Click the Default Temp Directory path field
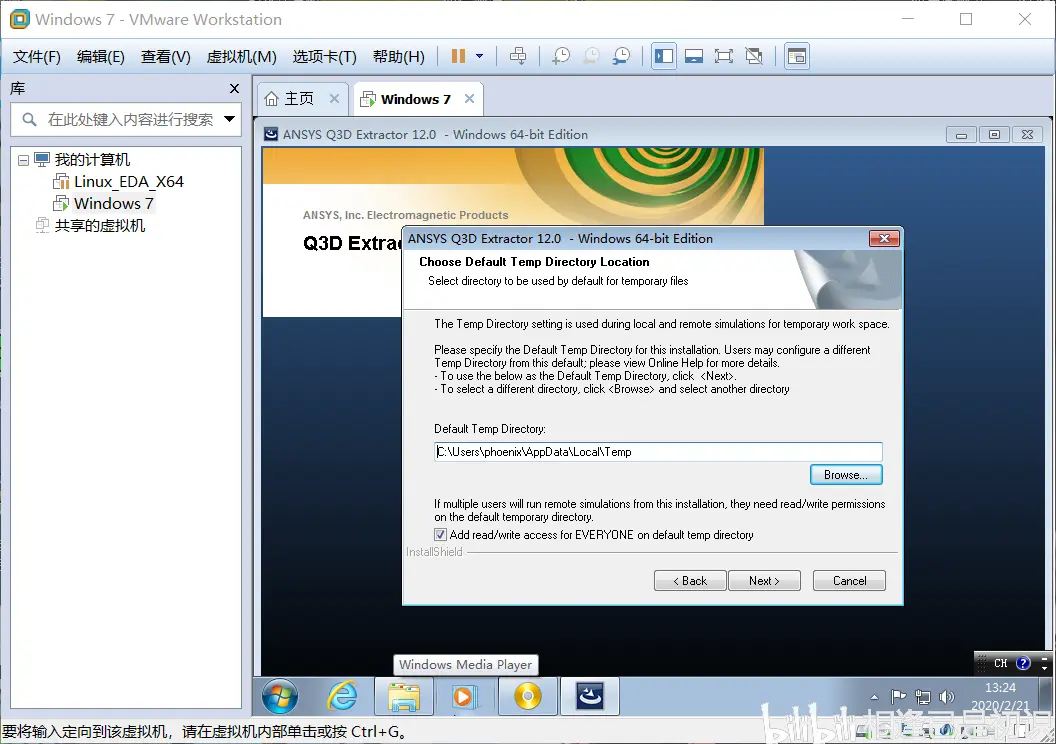Viewport: 1056px width, 744px height. [x=658, y=452]
